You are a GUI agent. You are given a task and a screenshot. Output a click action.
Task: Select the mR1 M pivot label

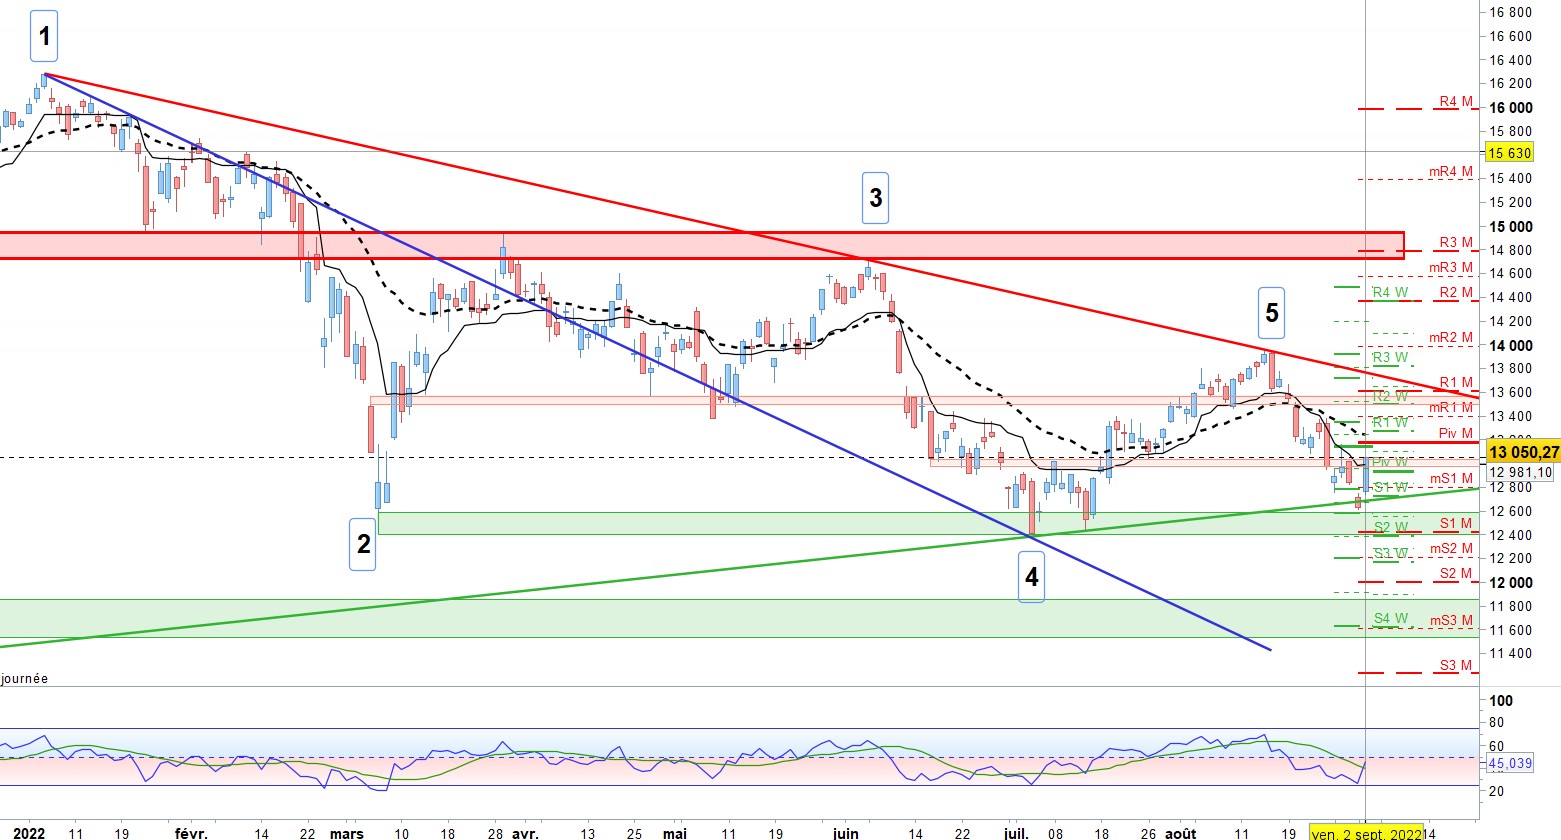tap(1451, 408)
